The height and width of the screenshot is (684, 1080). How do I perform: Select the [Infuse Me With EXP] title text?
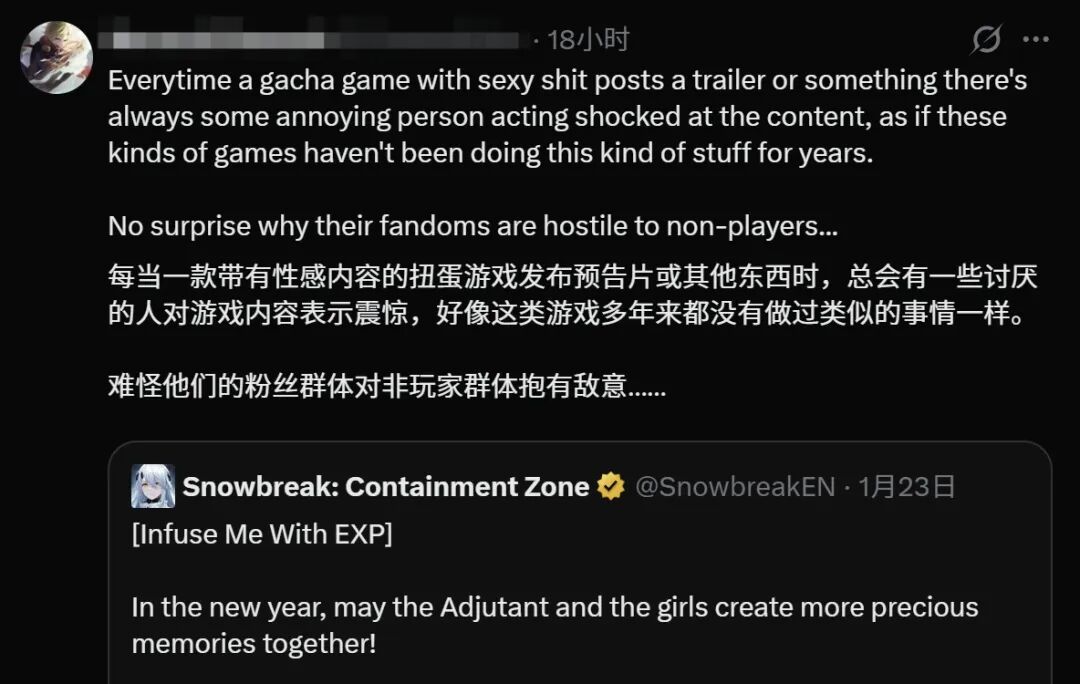tap(262, 535)
